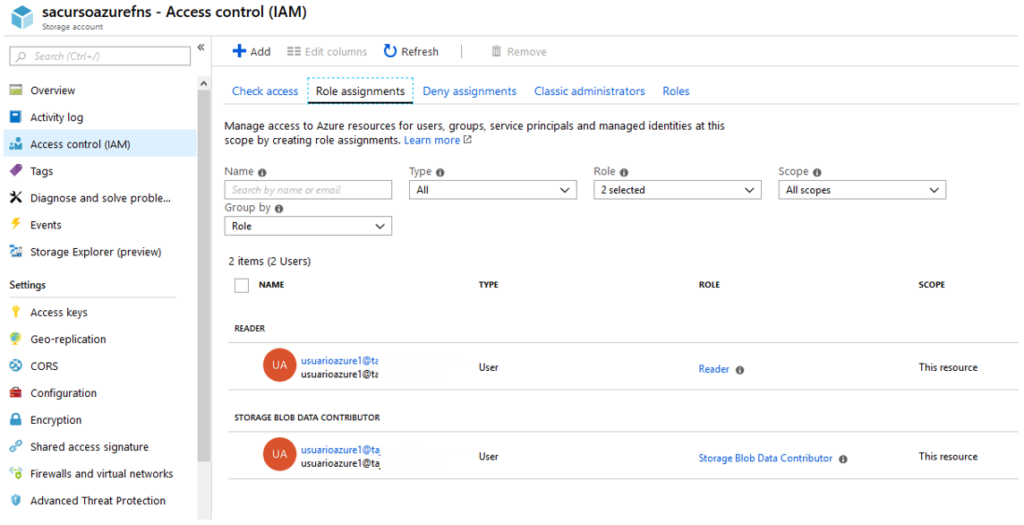Viewport: 1024px width, 525px height.
Task: Click the storage account cube icon
Action: pos(22,17)
